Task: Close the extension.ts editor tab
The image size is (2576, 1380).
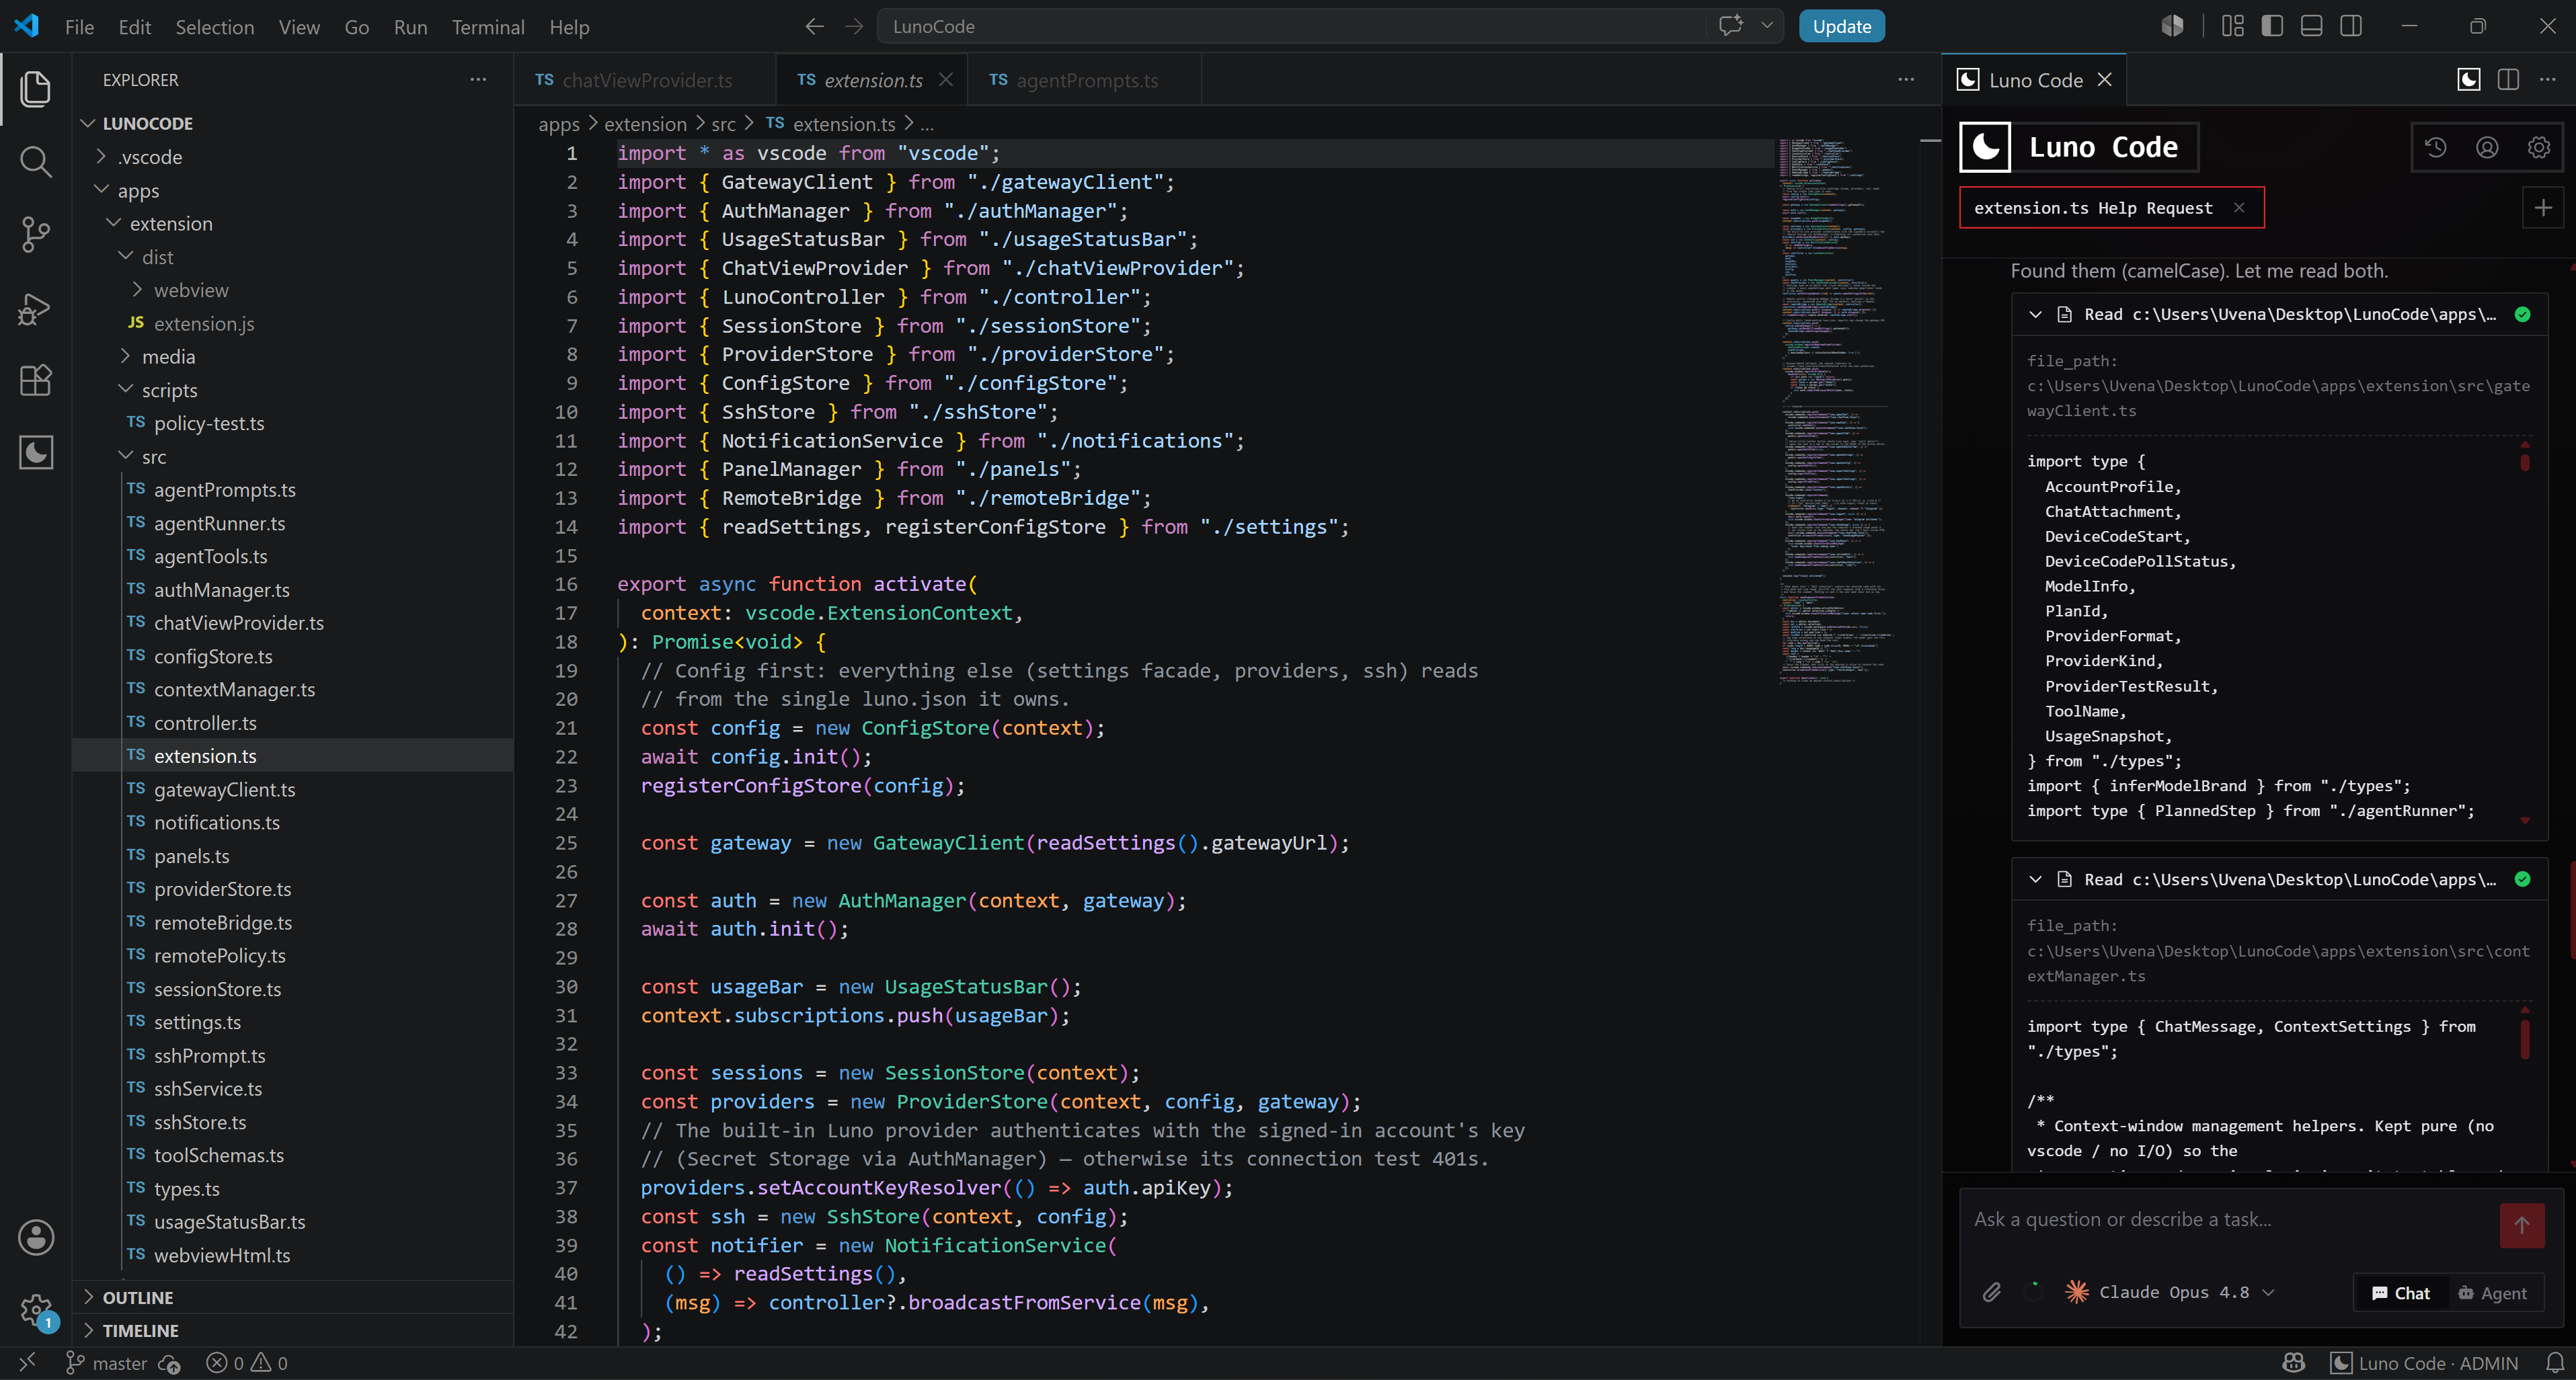Action: (x=945, y=80)
